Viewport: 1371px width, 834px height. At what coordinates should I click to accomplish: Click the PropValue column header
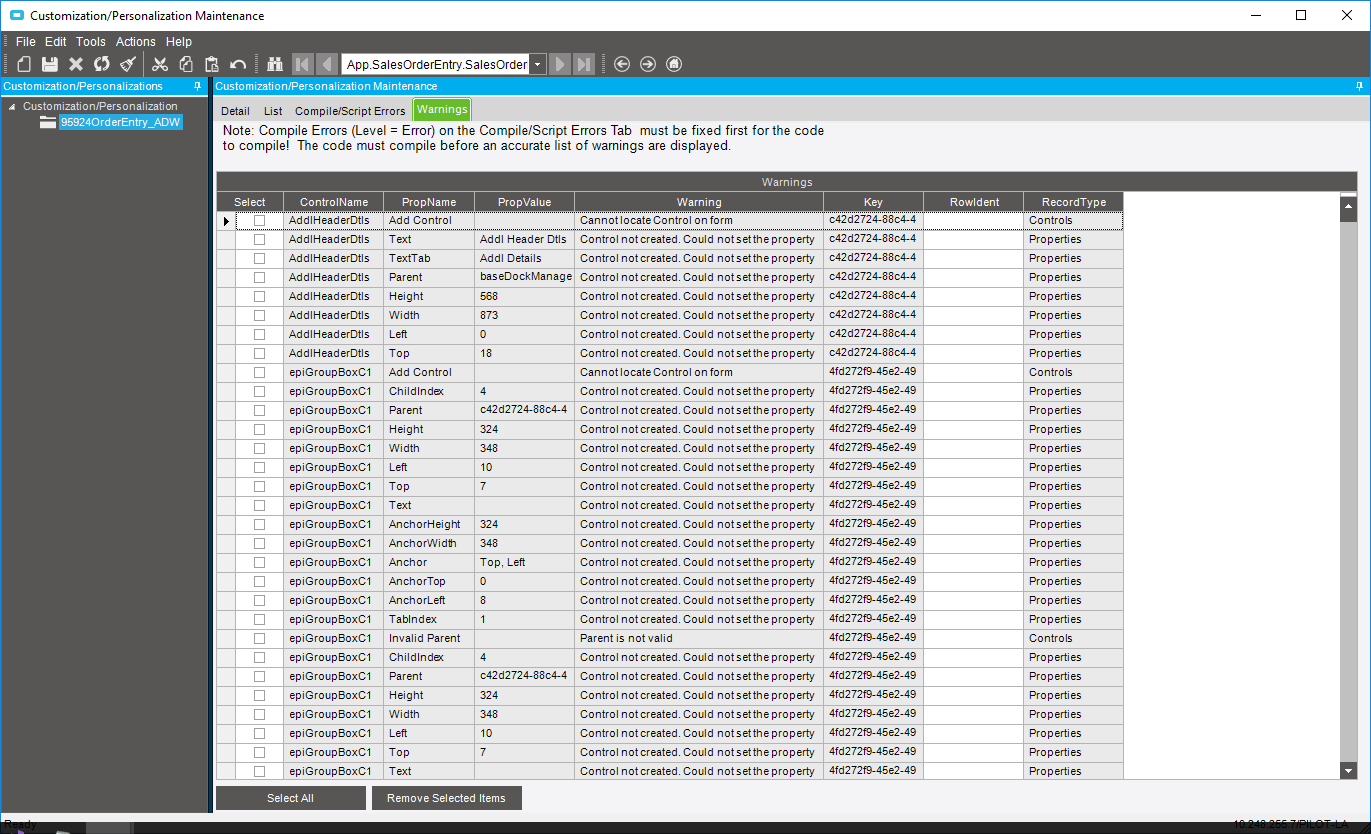point(525,202)
